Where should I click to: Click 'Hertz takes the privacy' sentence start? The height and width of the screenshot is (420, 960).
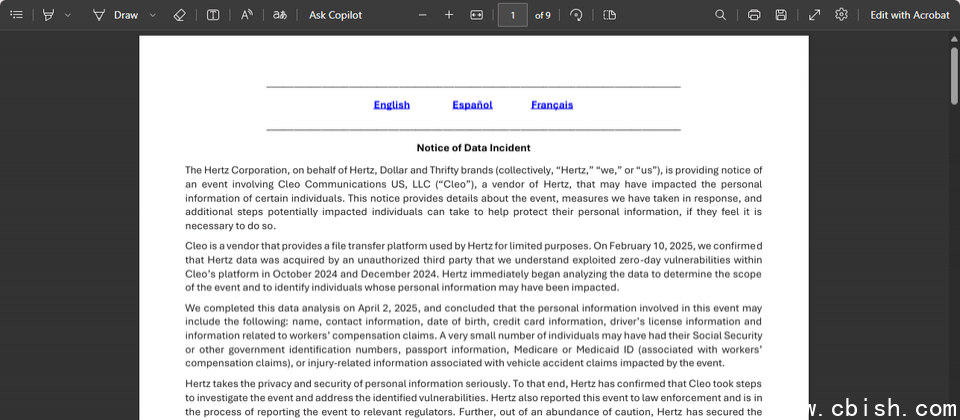[x=236, y=384]
